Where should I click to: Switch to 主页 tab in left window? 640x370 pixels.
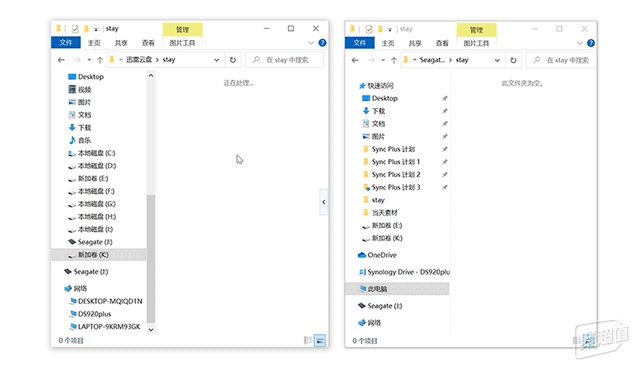(94, 43)
